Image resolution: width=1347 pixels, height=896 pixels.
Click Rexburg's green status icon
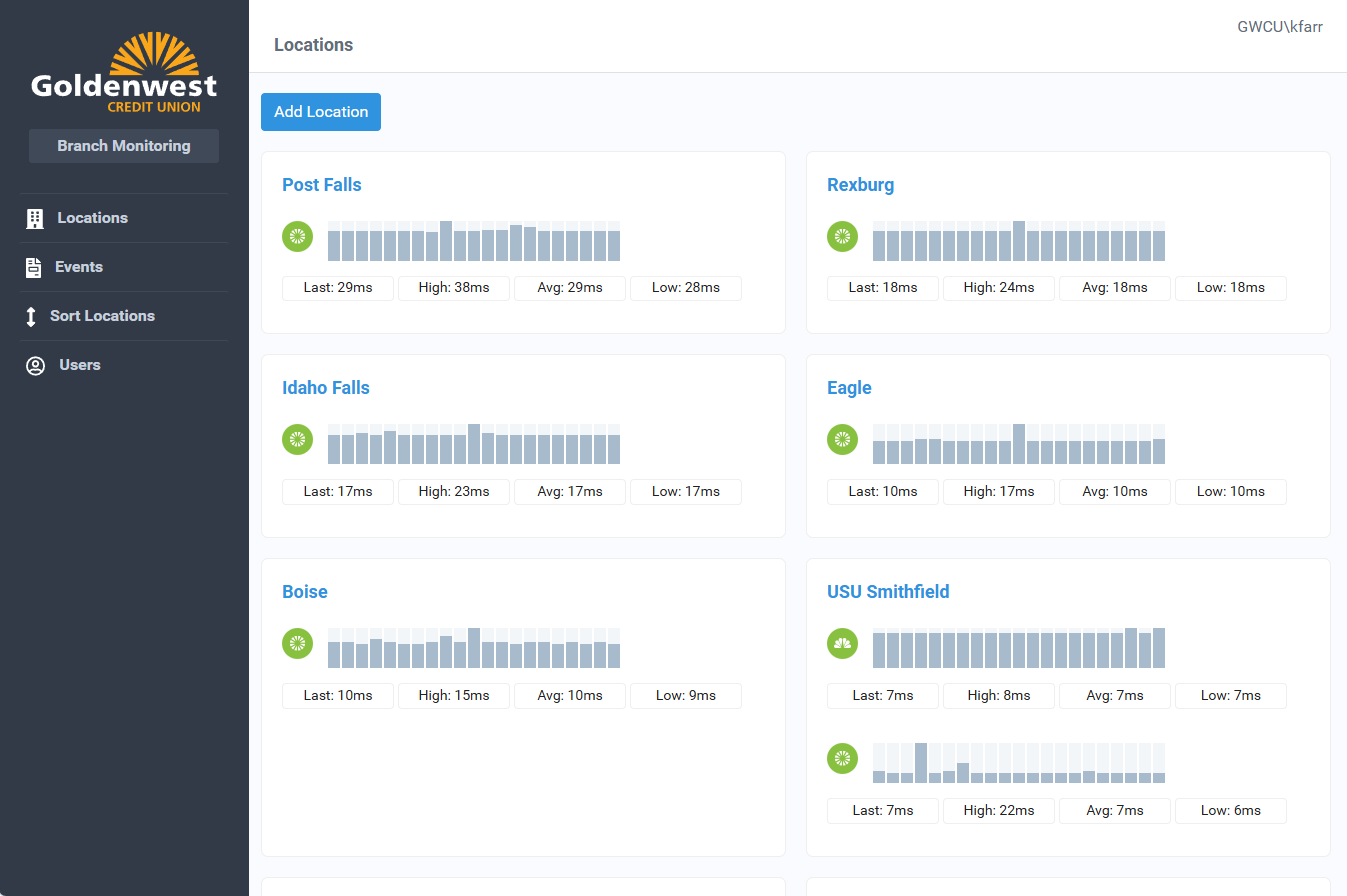(842, 236)
